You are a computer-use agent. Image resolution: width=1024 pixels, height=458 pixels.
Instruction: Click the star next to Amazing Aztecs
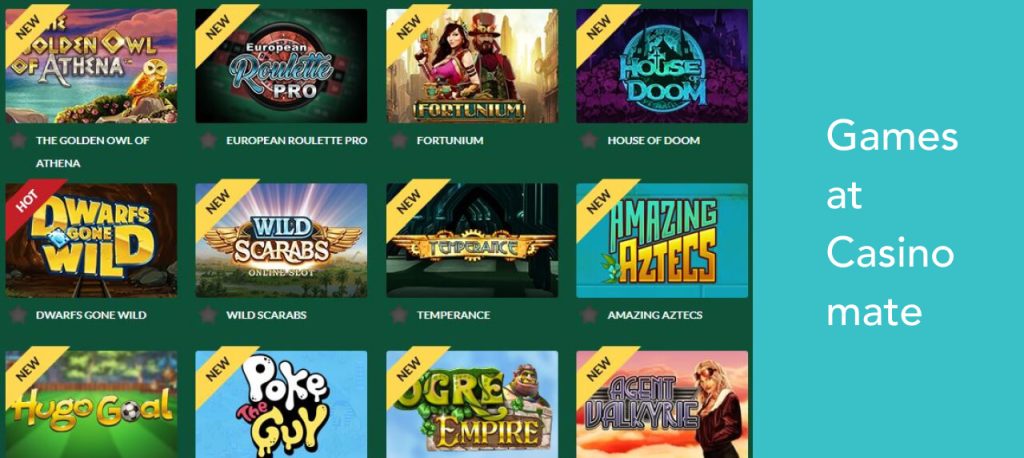coord(589,315)
